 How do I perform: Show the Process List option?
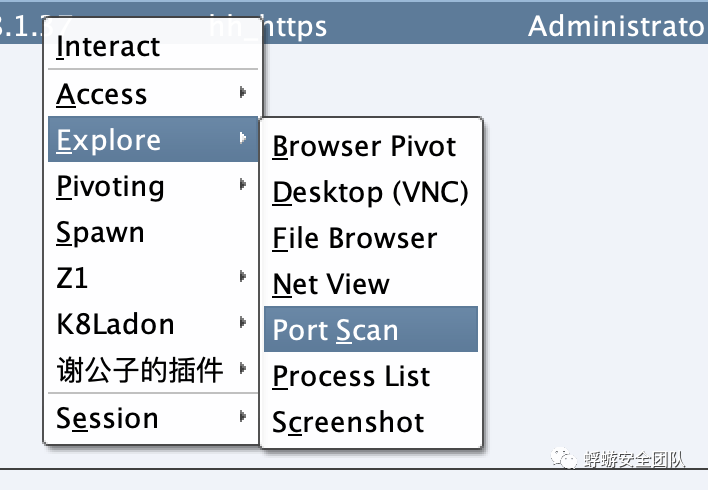350,376
